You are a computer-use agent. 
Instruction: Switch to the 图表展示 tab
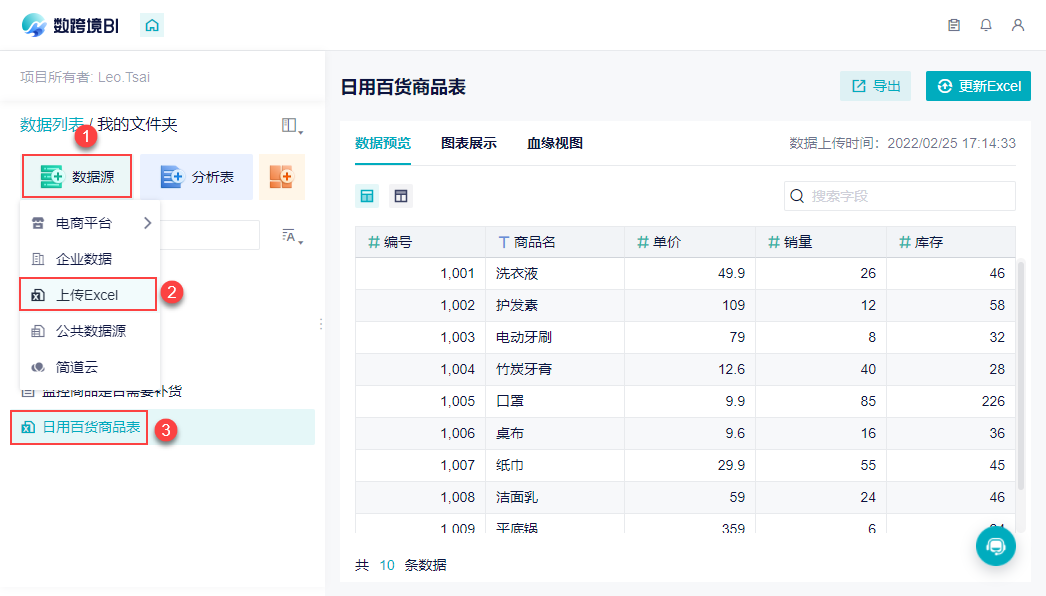coord(469,143)
